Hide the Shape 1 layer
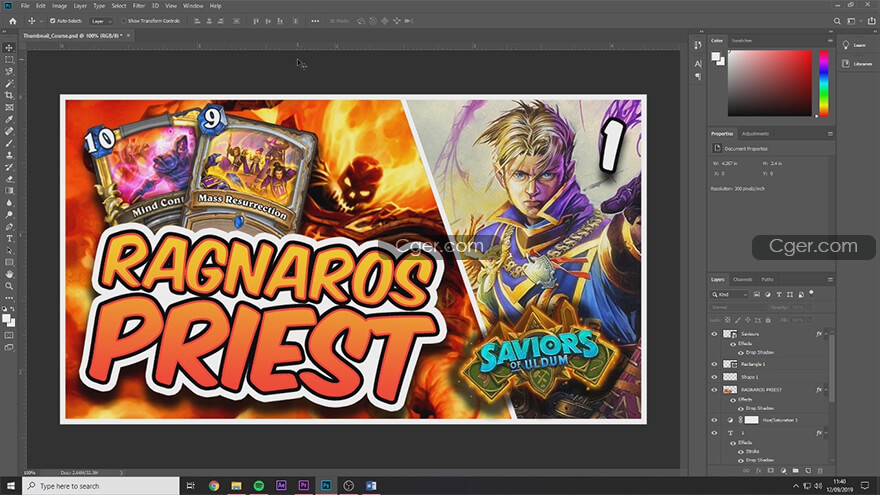Image resolution: width=880 pixels, height=495 pixels. [x=714, y=377]
